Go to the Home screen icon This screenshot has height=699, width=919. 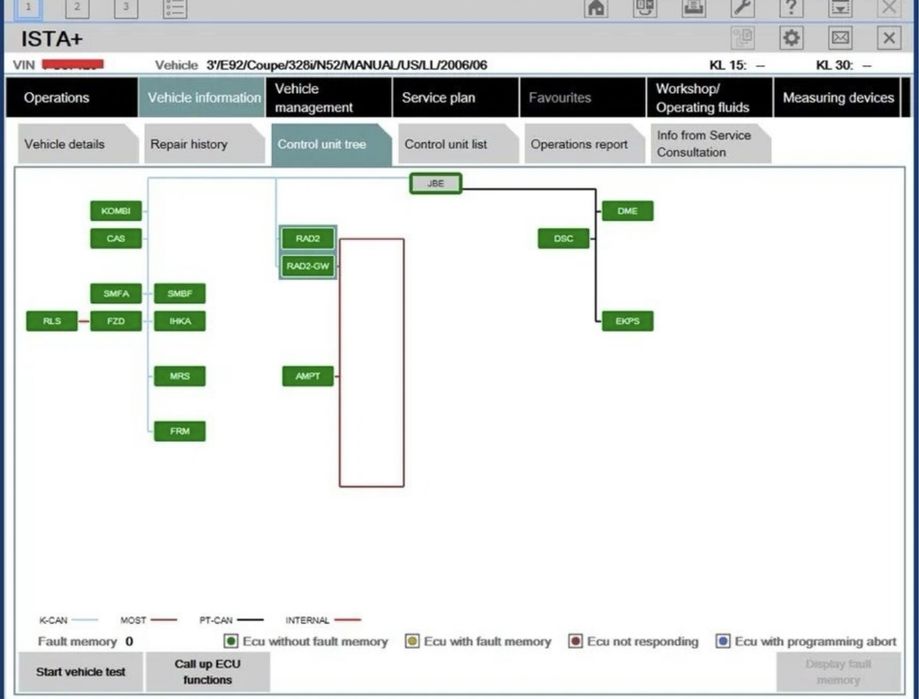coord(596,8)
